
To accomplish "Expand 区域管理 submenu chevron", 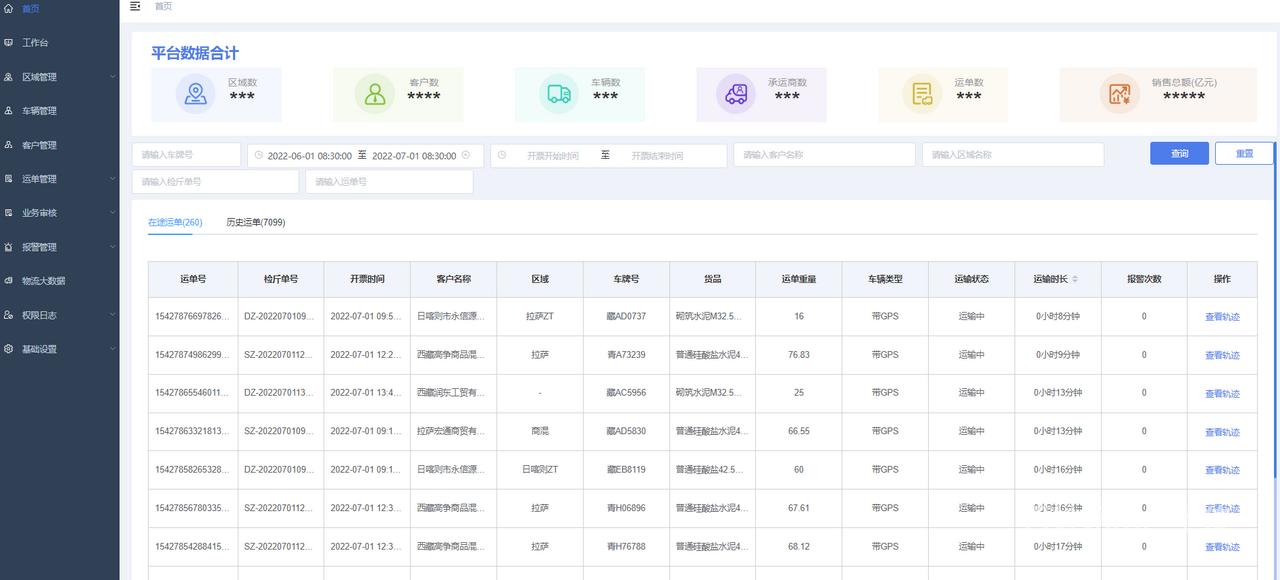I will [x=112, y=77].
